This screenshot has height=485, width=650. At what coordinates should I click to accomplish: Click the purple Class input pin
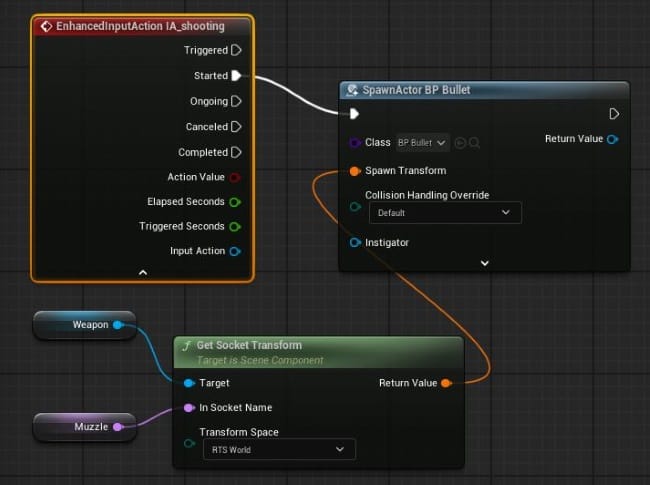355,143
